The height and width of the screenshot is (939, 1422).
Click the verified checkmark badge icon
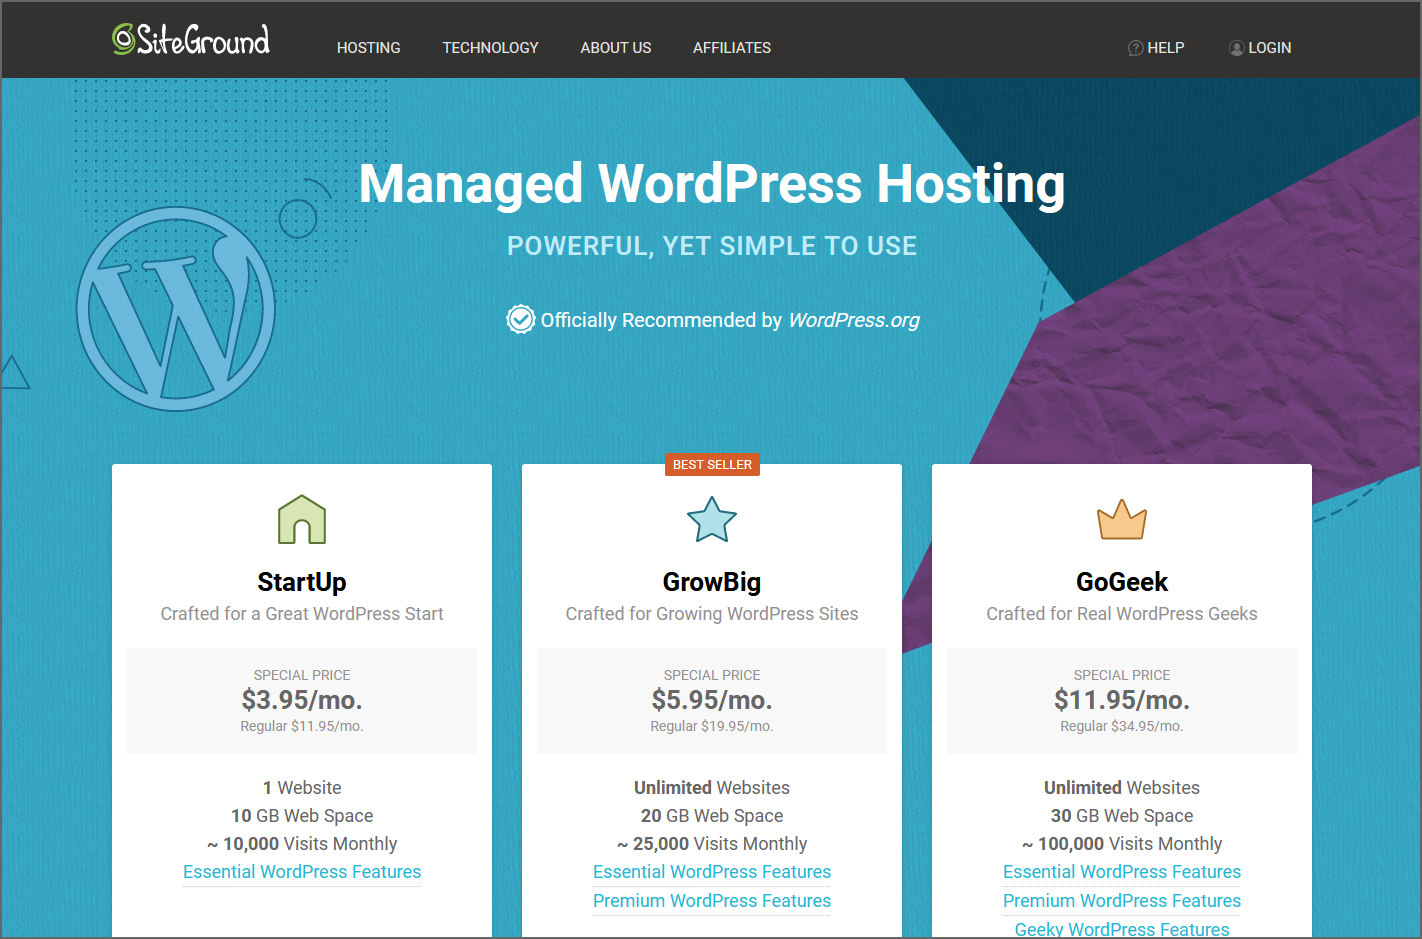click(520, 320)
